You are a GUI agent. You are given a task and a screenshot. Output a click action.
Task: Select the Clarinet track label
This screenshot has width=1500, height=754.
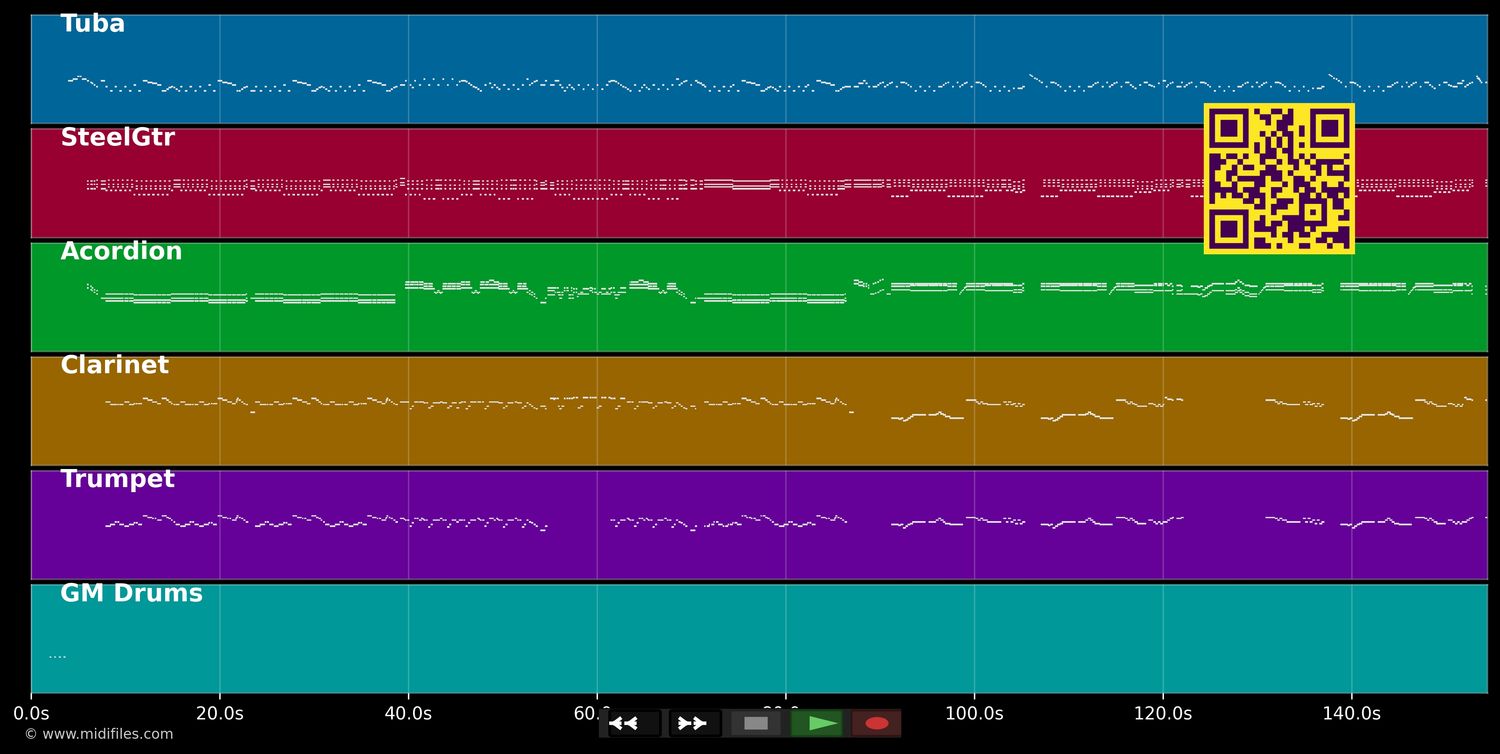pyautogui.click(x=114, y=366)
